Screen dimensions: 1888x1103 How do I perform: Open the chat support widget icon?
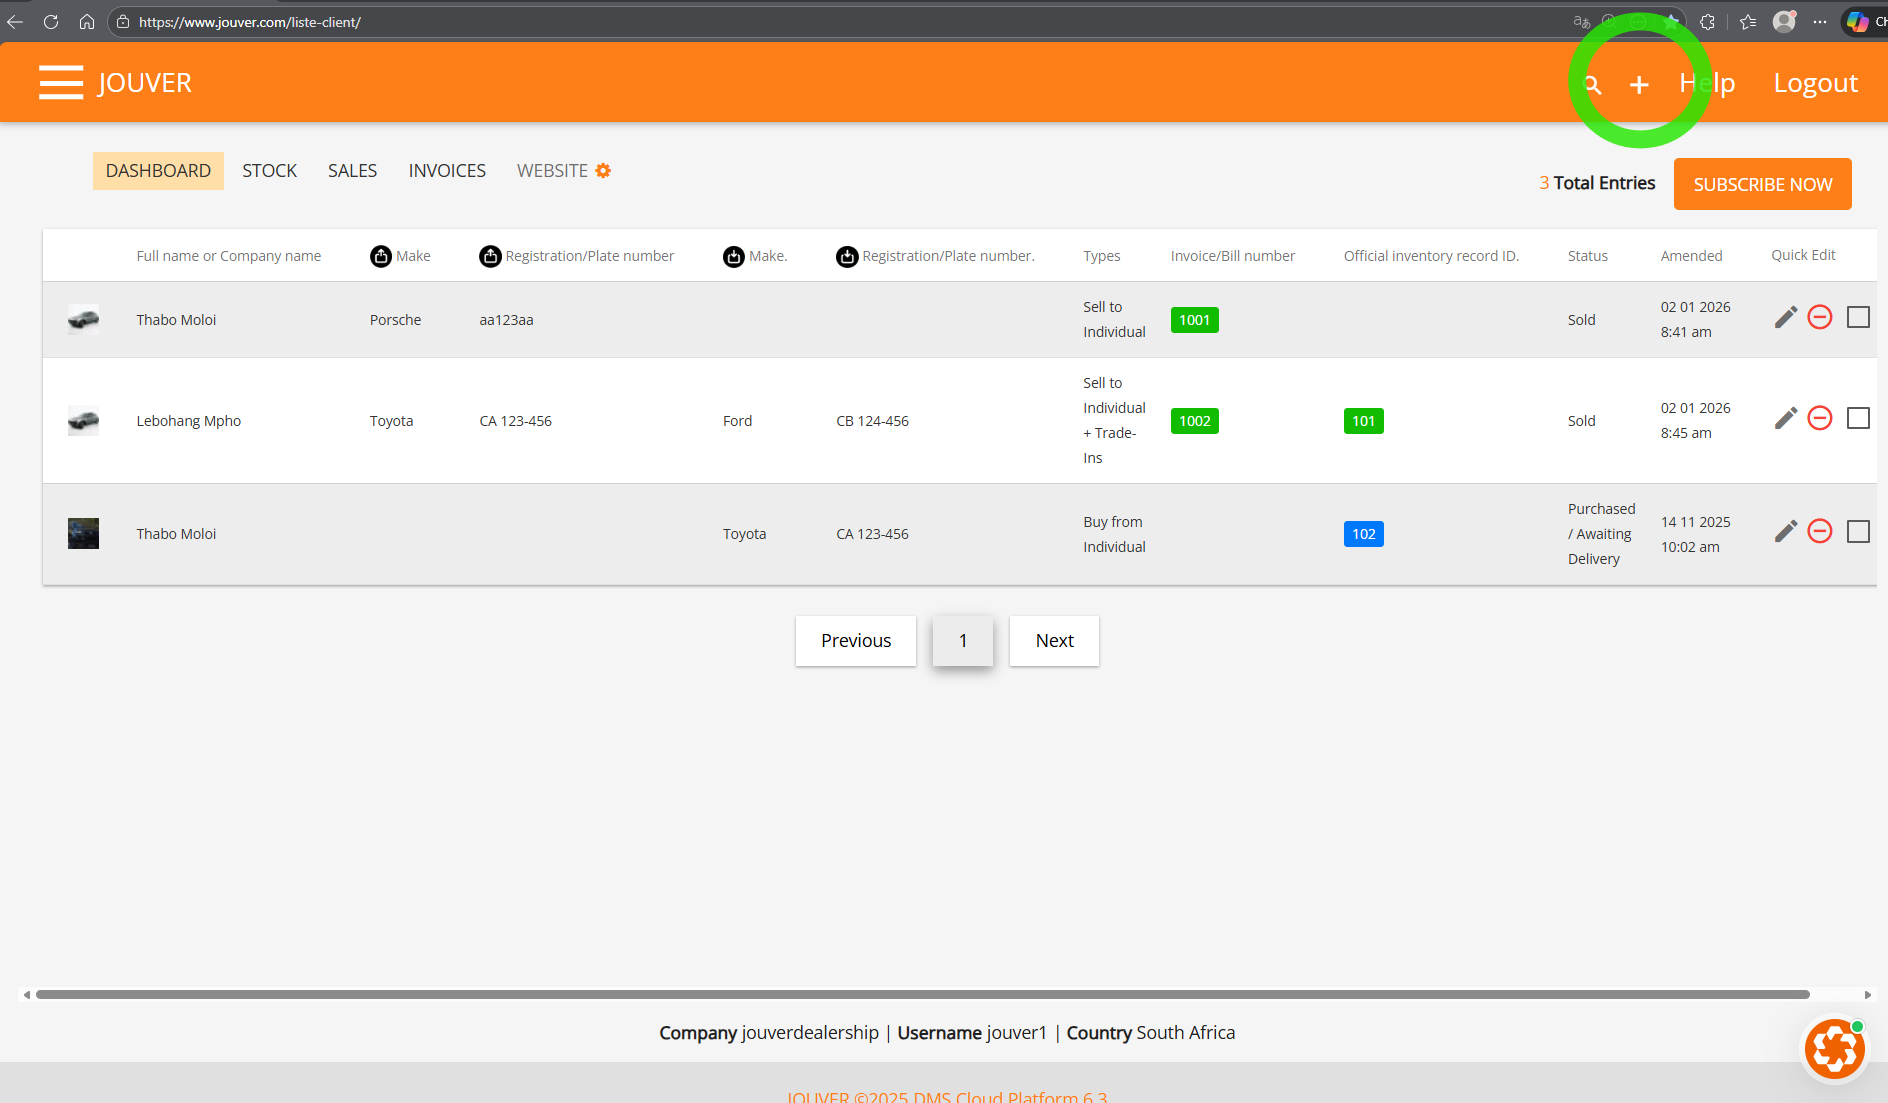[x=1835, y=1049]
